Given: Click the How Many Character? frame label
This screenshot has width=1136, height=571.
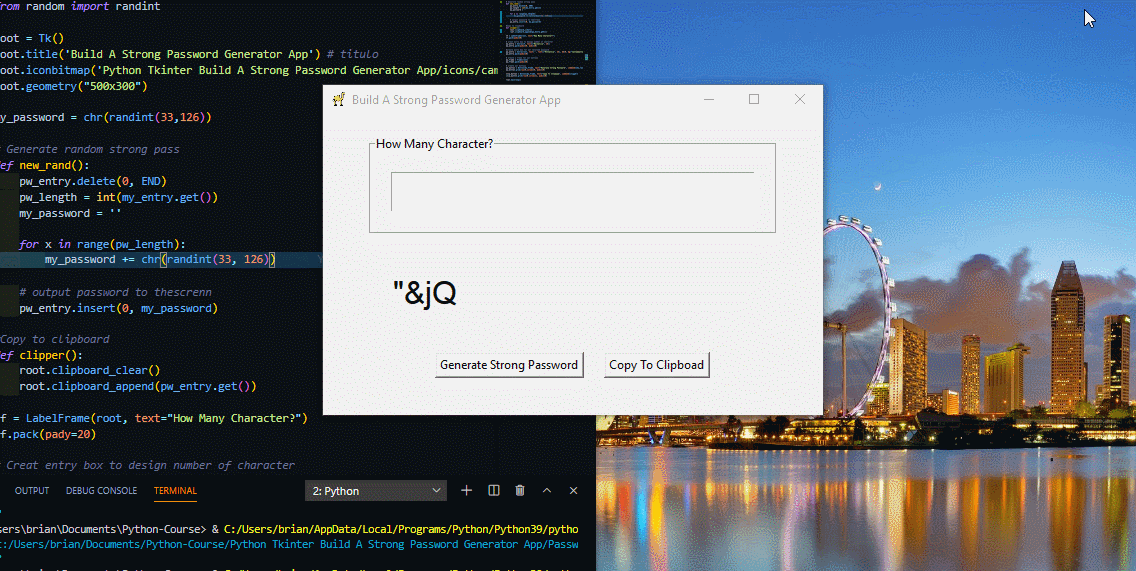Looking at the screenshot, I should (434, 143).
